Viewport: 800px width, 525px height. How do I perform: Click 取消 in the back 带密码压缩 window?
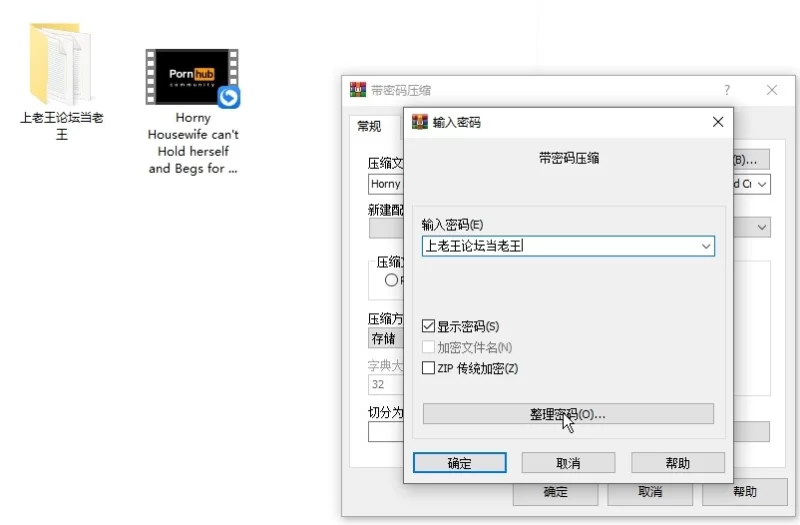[650, 492]
